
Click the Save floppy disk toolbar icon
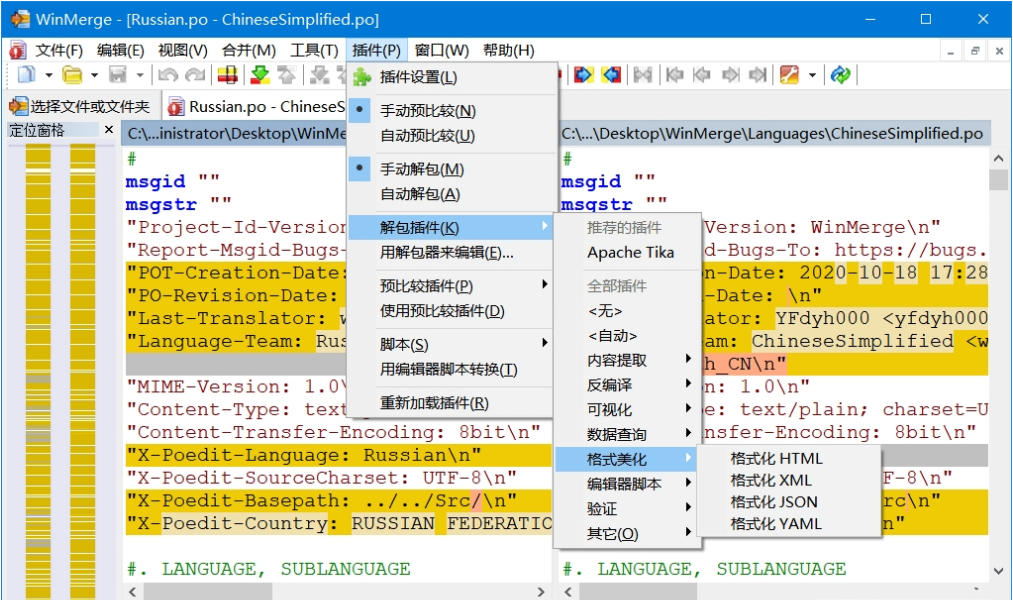[x=118, y=75]
